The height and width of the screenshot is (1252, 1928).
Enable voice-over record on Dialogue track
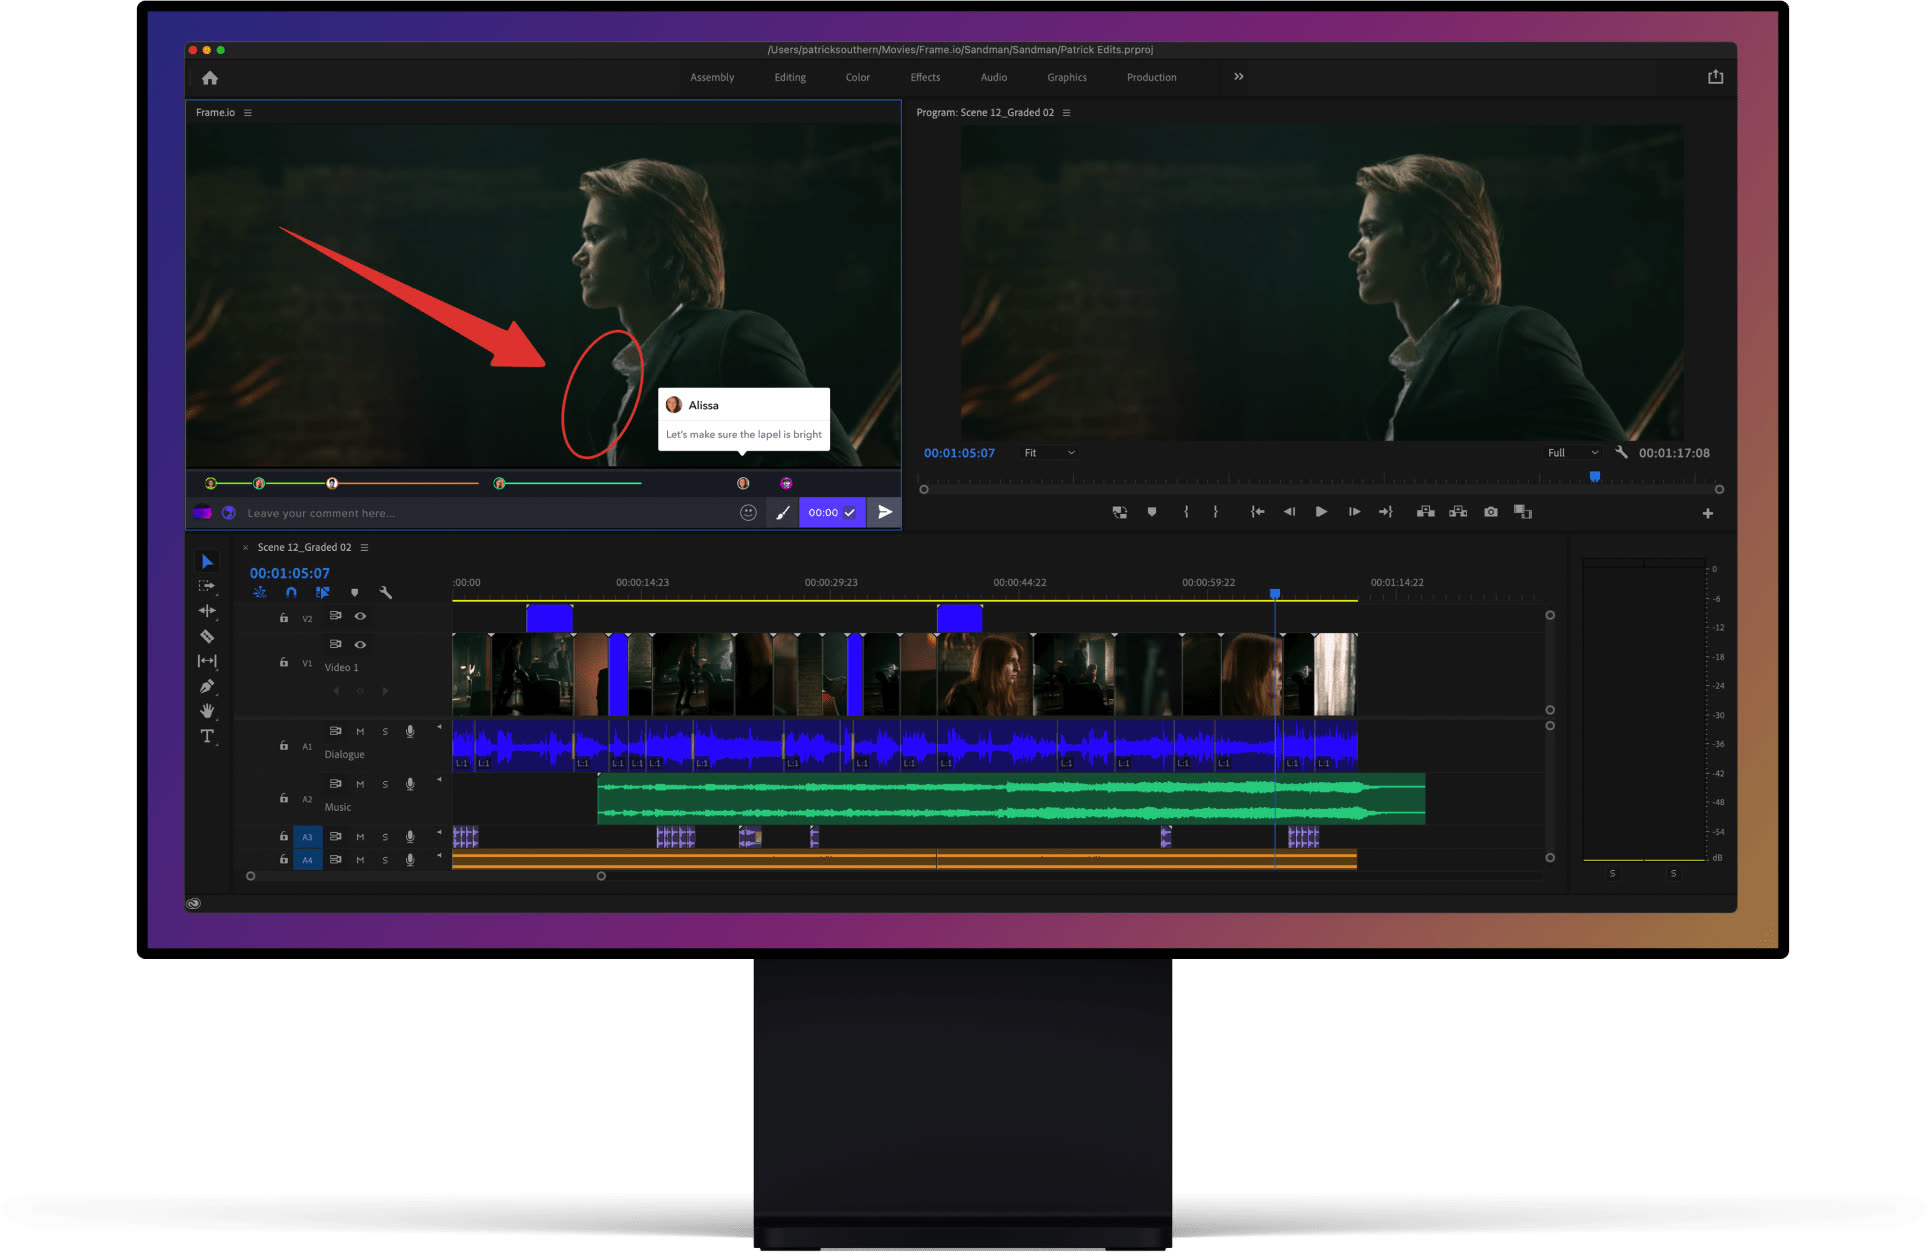click(x=410, y=732)
